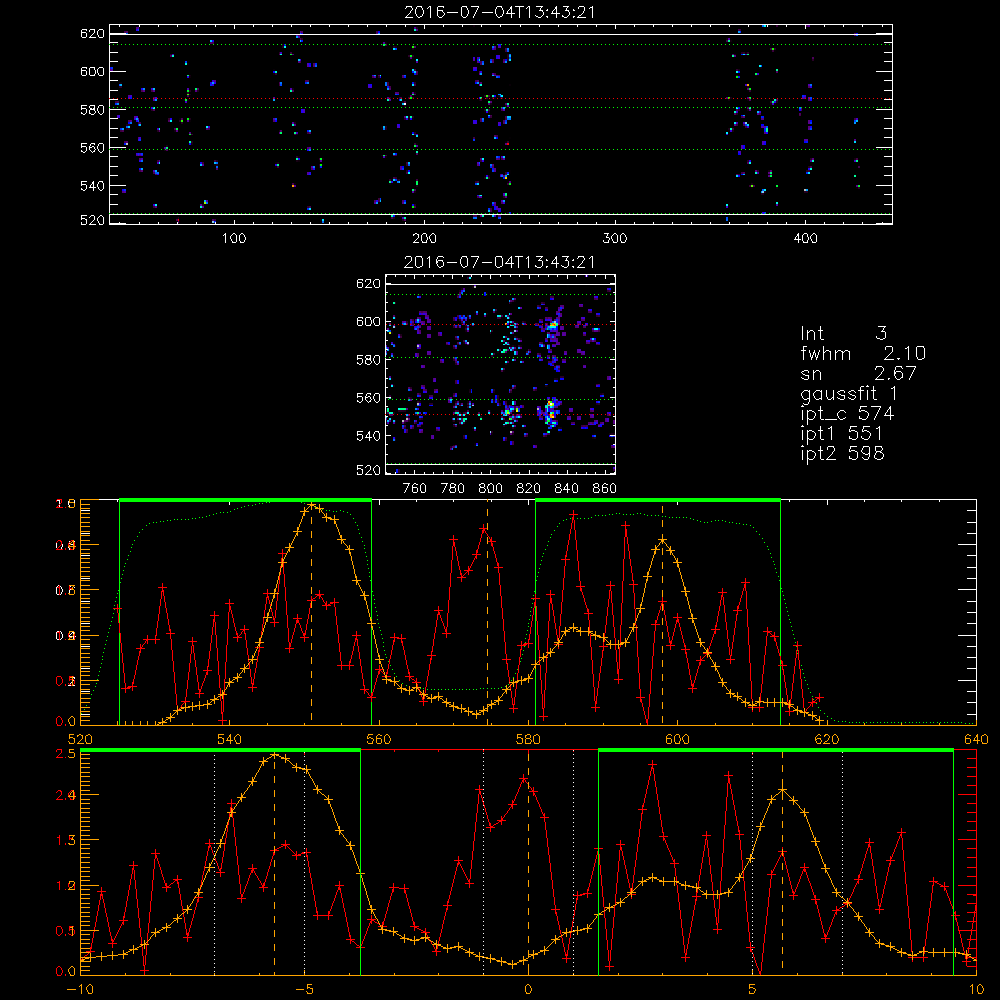Click the x-axis tick label 800 of the middle image

point(490,489)
